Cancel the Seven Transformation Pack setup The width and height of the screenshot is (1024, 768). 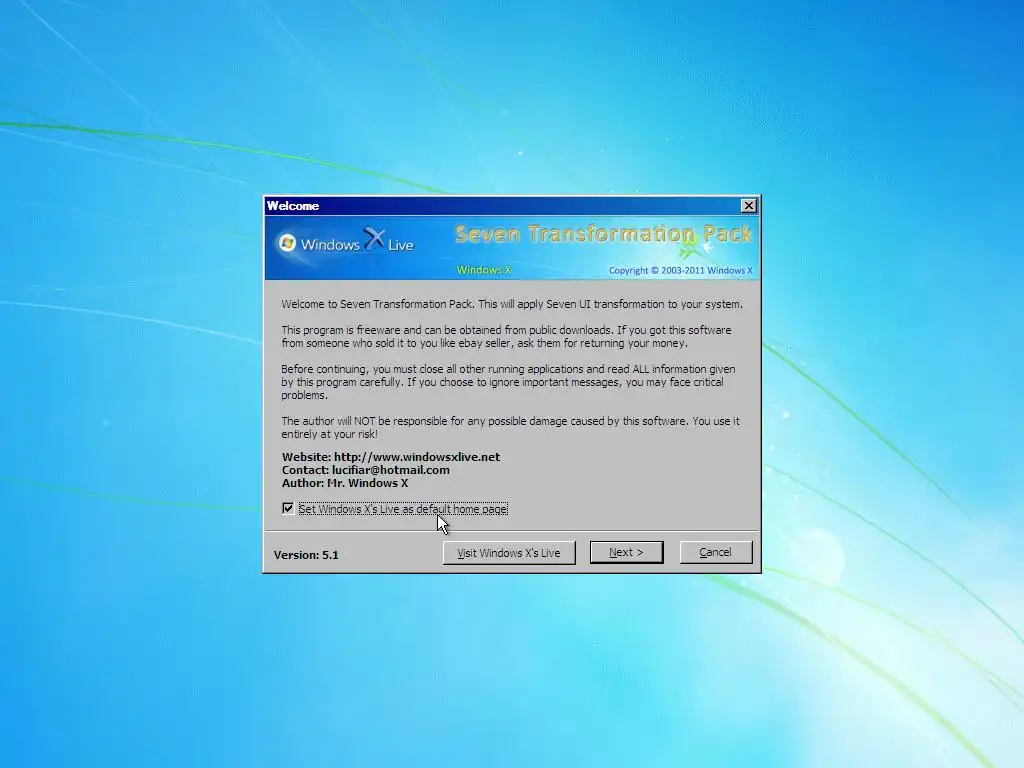[716, 552]
